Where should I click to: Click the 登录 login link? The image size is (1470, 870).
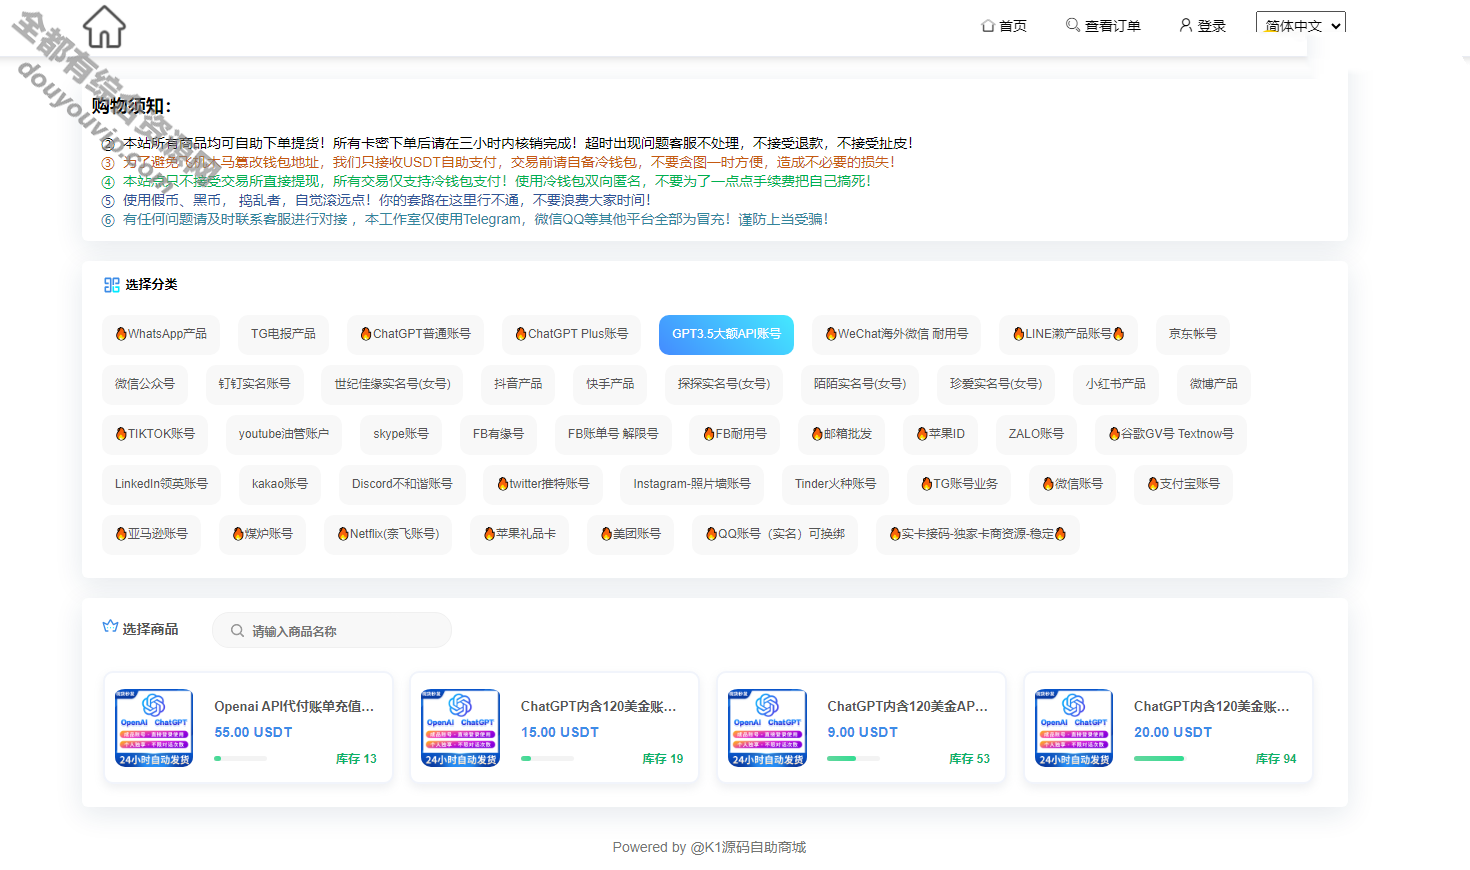1202,26
